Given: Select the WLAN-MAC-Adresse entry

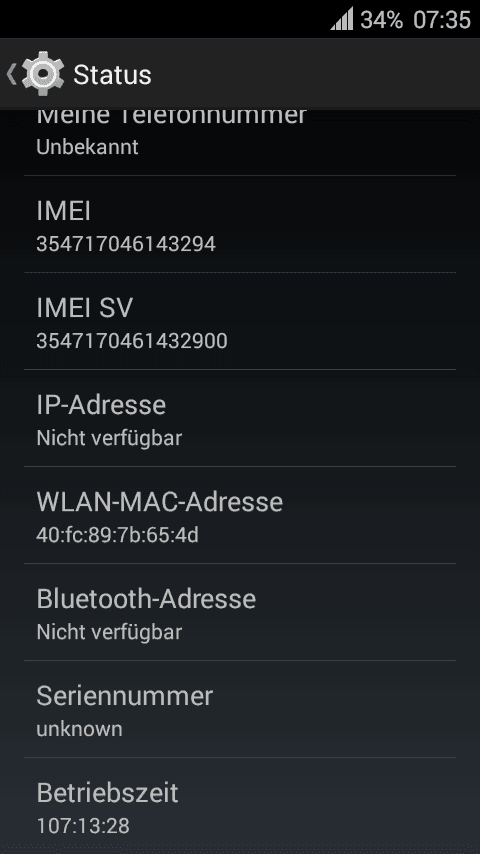Looking at the screenshot, I should [x=240, y=515].
